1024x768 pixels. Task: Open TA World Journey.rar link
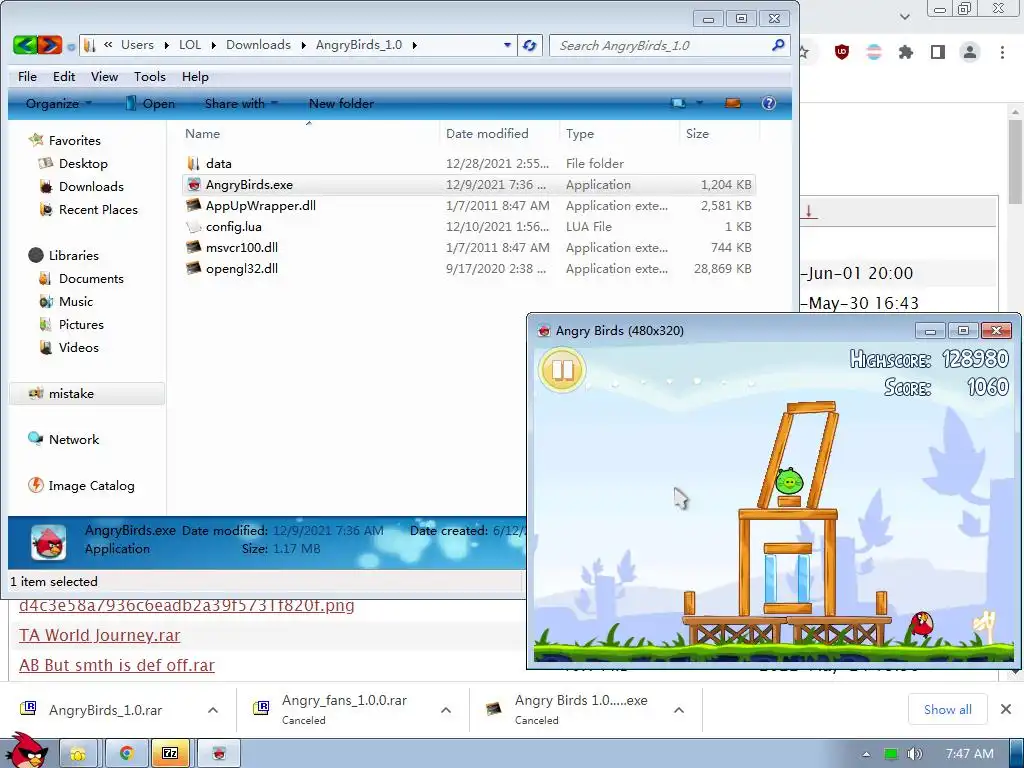click(99, 635)
